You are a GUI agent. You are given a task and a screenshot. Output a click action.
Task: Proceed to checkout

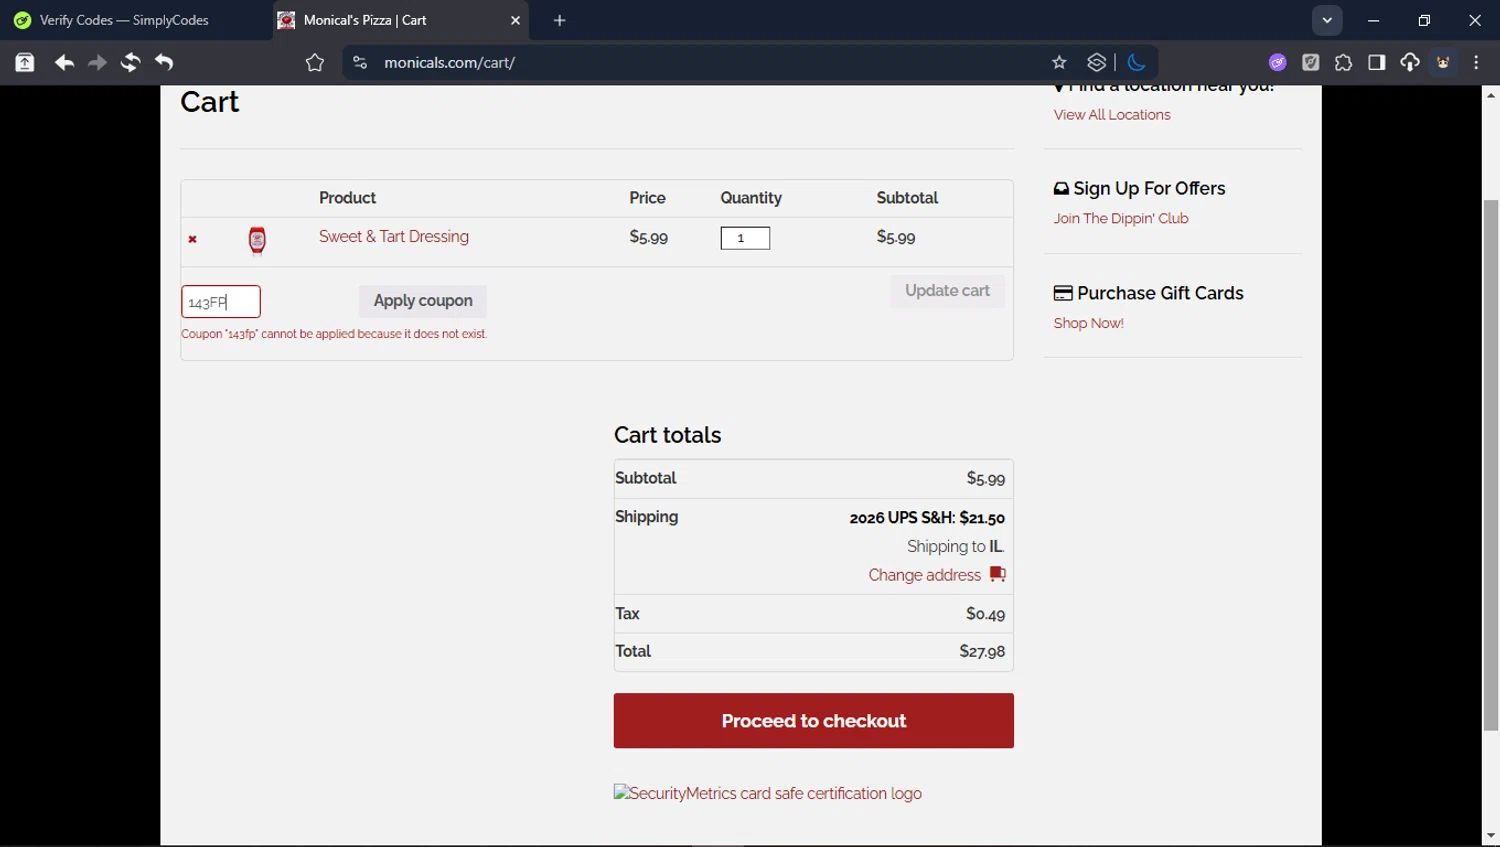tap(814, 721)
